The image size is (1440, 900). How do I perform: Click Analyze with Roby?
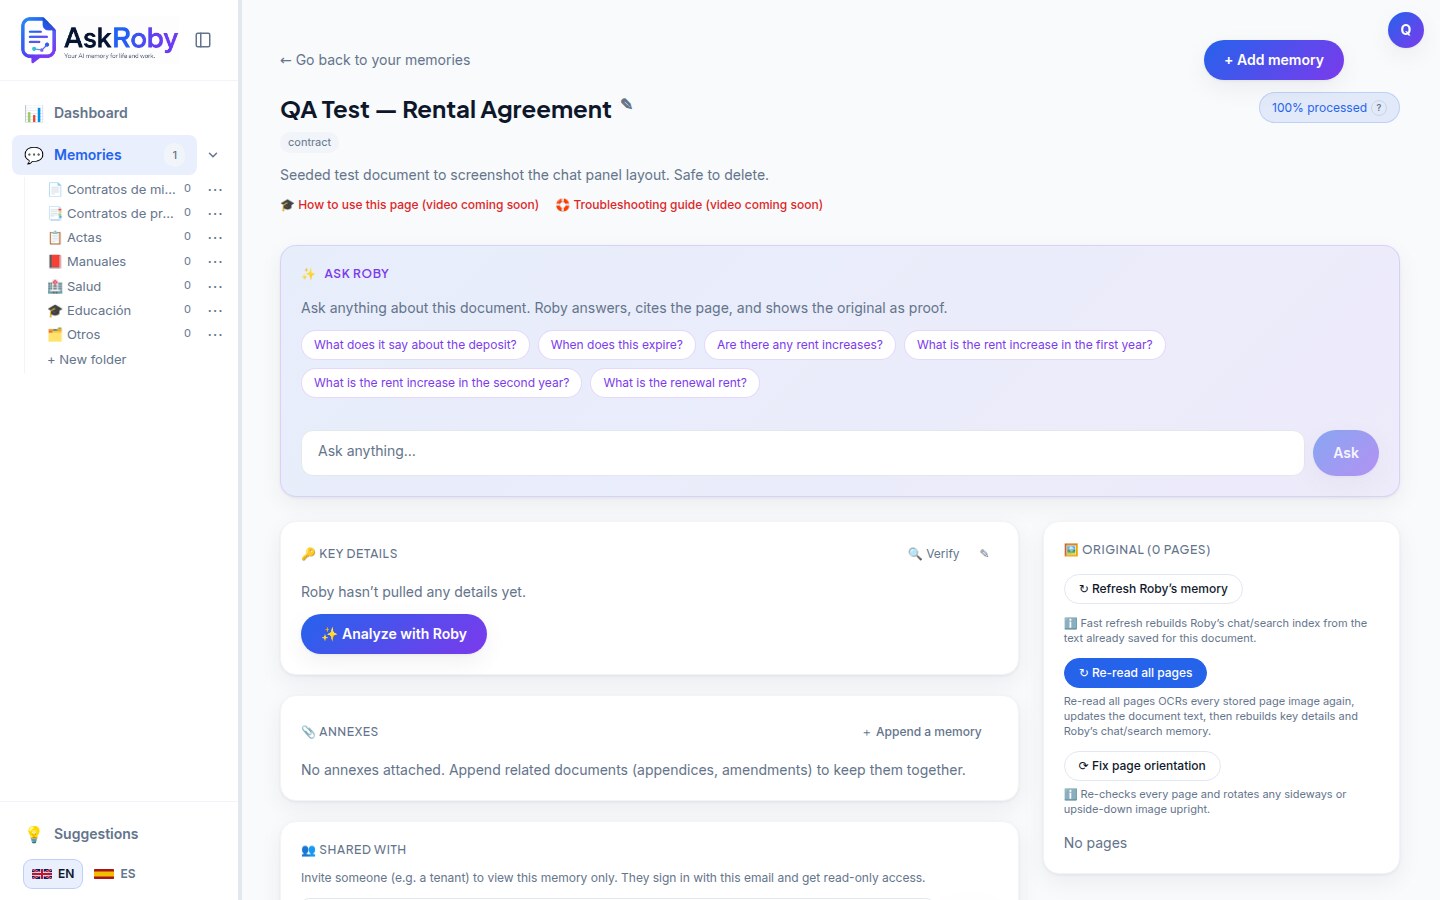394,634
